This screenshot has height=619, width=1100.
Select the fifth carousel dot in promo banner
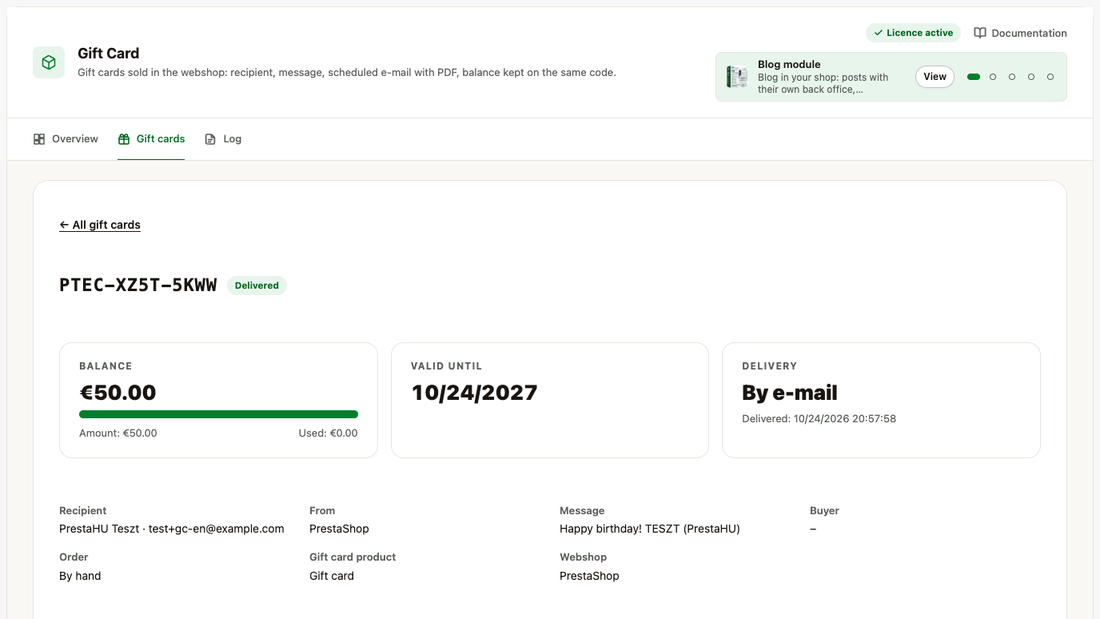[1050, 76]
